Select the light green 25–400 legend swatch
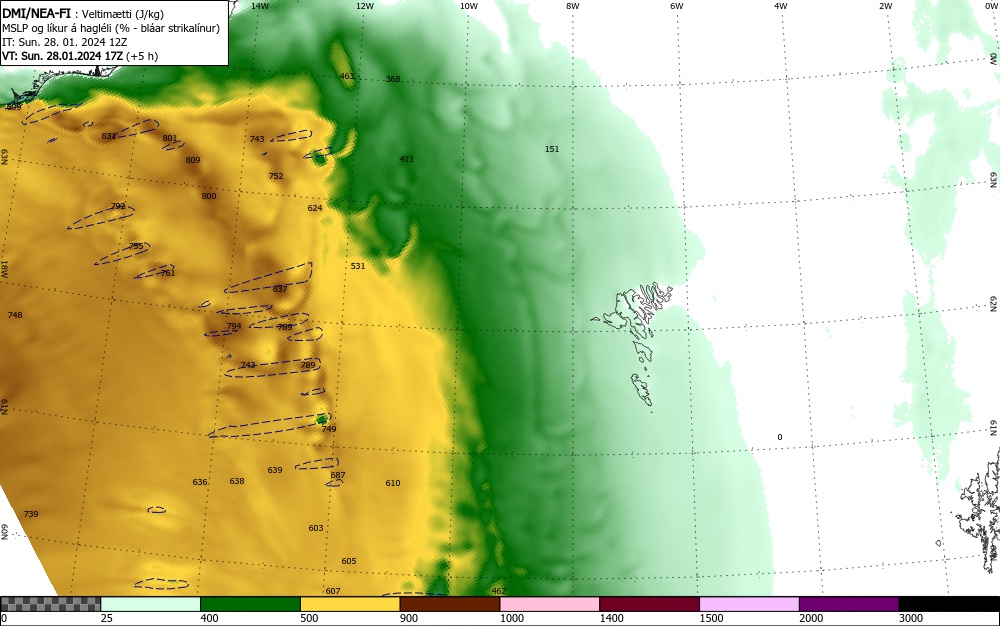This screenshot has width=1000, height=626. (x=151, y=604)
